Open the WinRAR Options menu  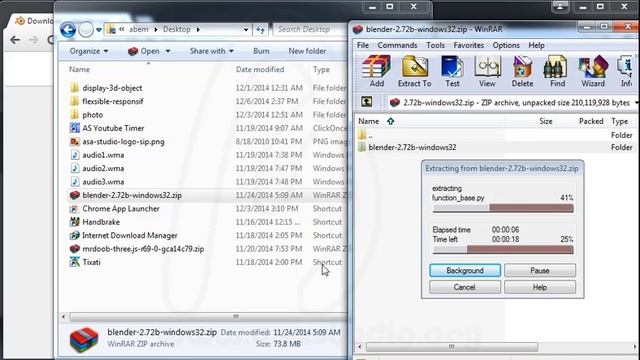(506, 45)
